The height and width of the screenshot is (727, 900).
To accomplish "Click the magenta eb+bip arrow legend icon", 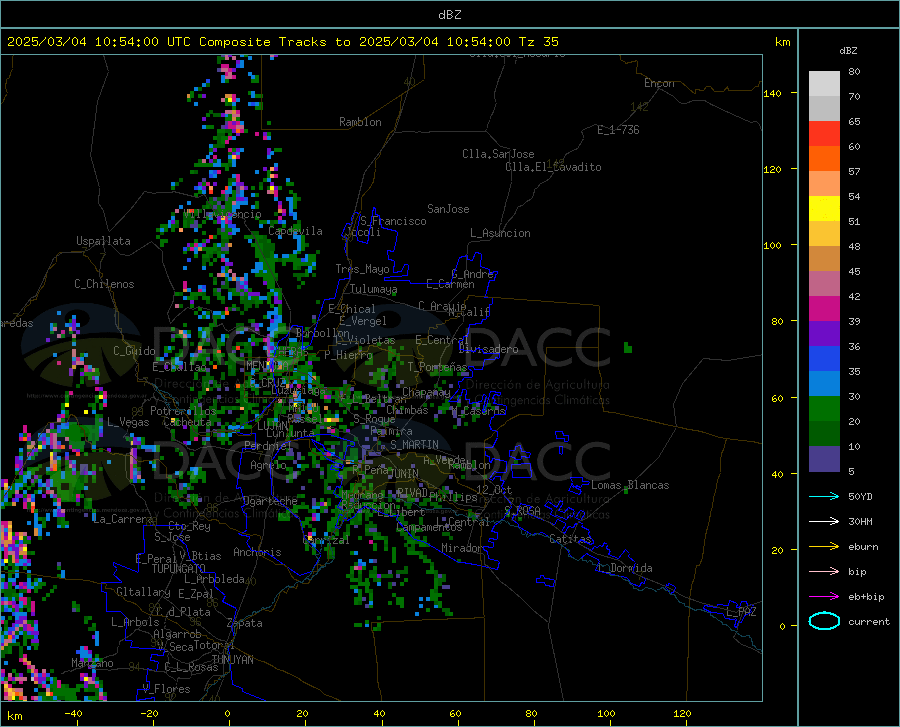I will click(x=824, y=597).
